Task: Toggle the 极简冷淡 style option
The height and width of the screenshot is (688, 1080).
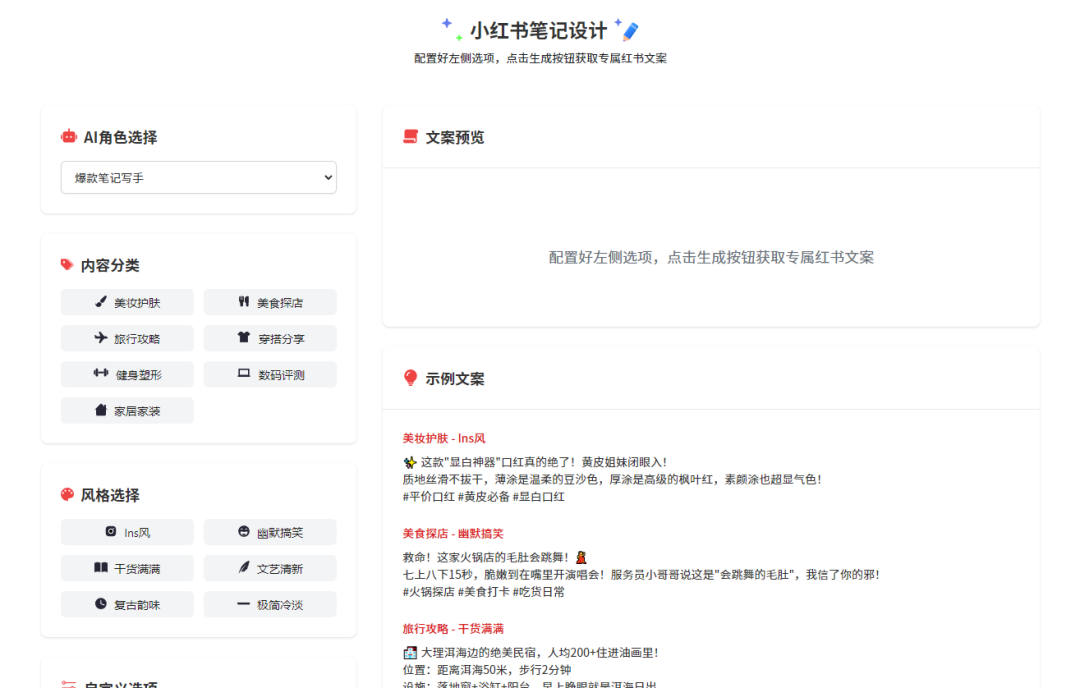Action: 270,604
